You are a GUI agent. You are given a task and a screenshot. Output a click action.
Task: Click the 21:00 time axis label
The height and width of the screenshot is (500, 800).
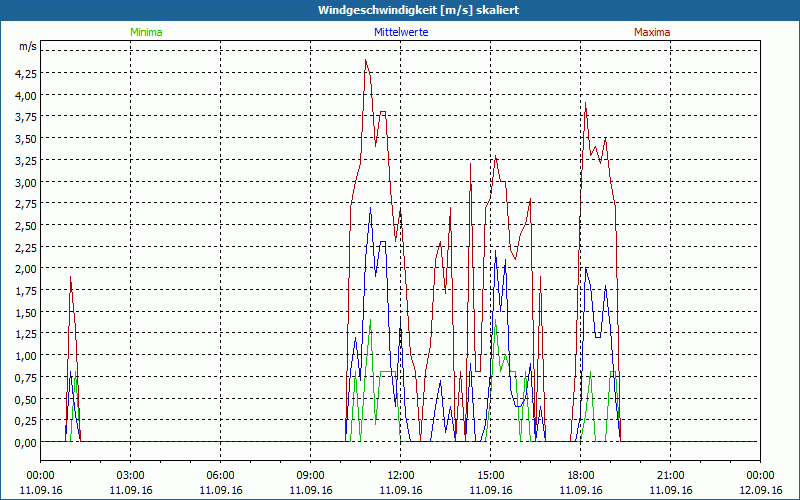[x=670, y=476]
